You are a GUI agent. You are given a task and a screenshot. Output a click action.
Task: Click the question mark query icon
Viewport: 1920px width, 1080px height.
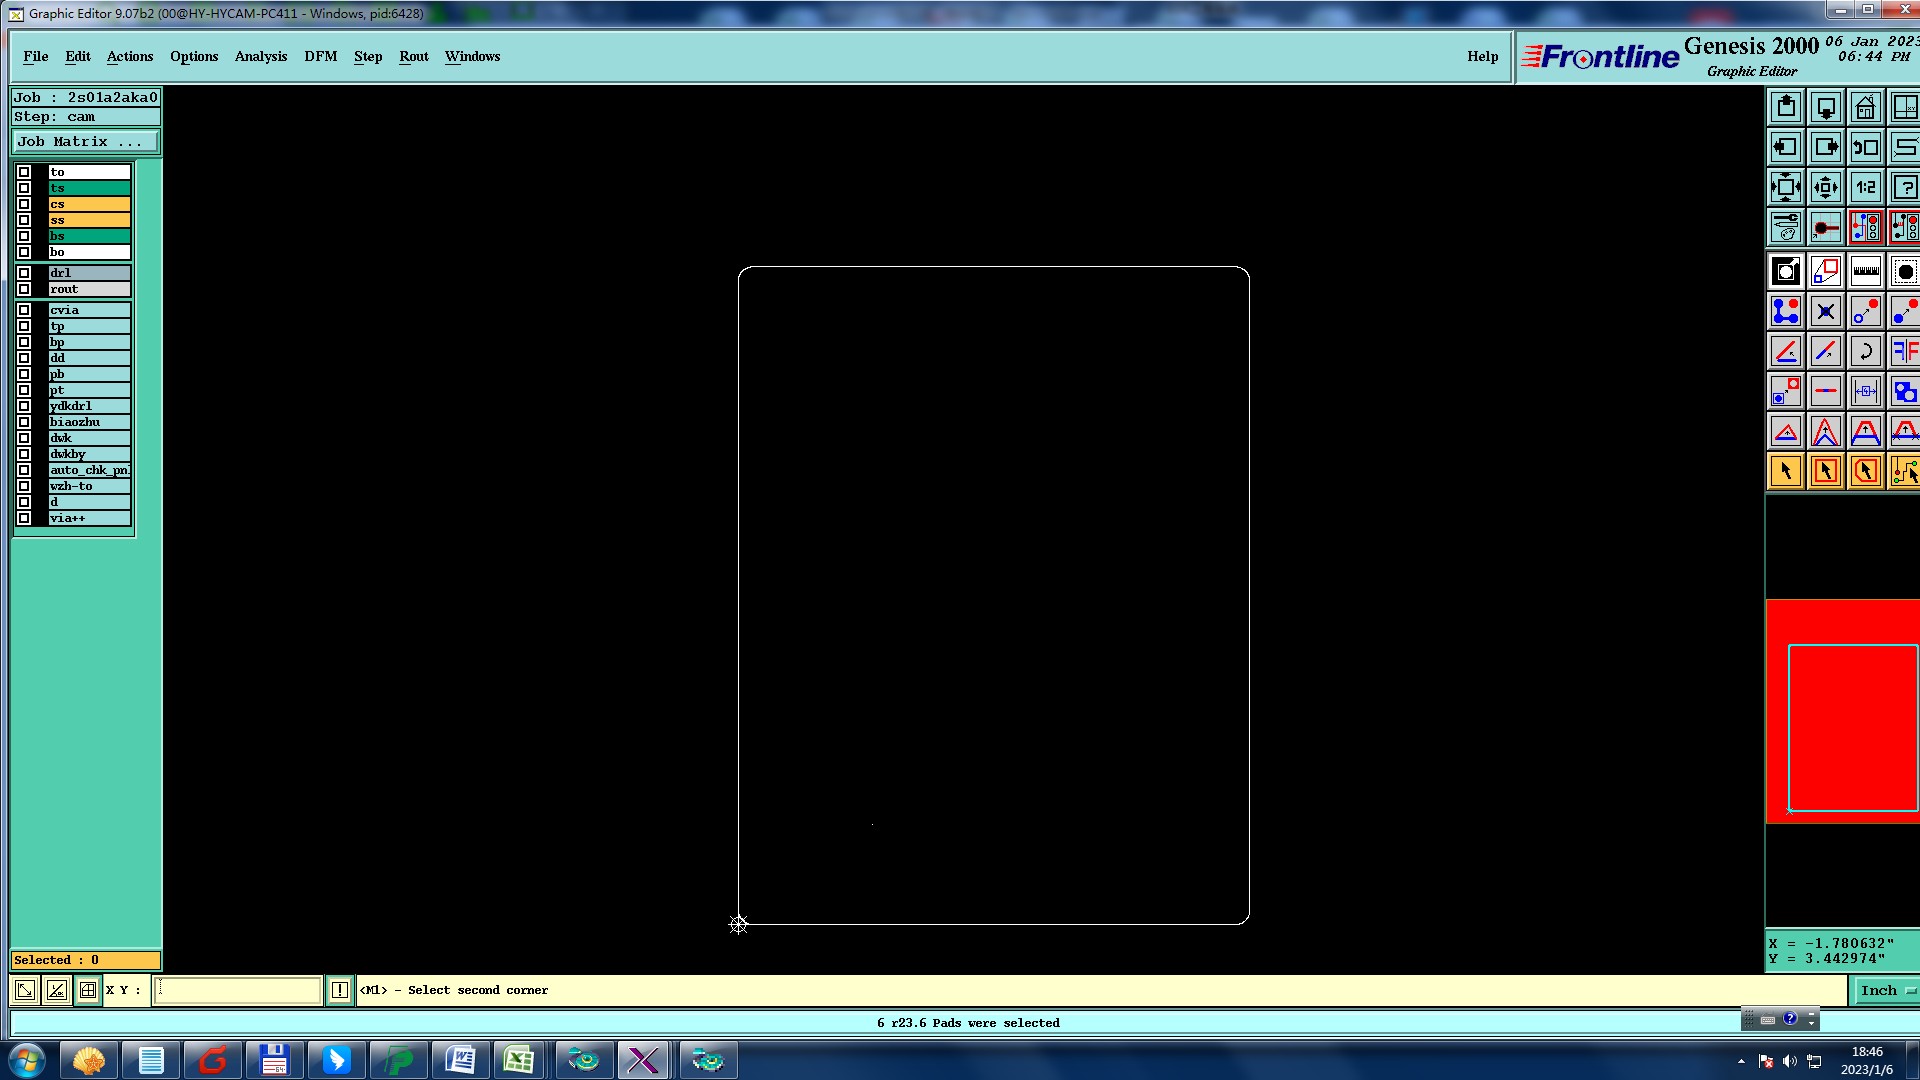point(1904,187)
